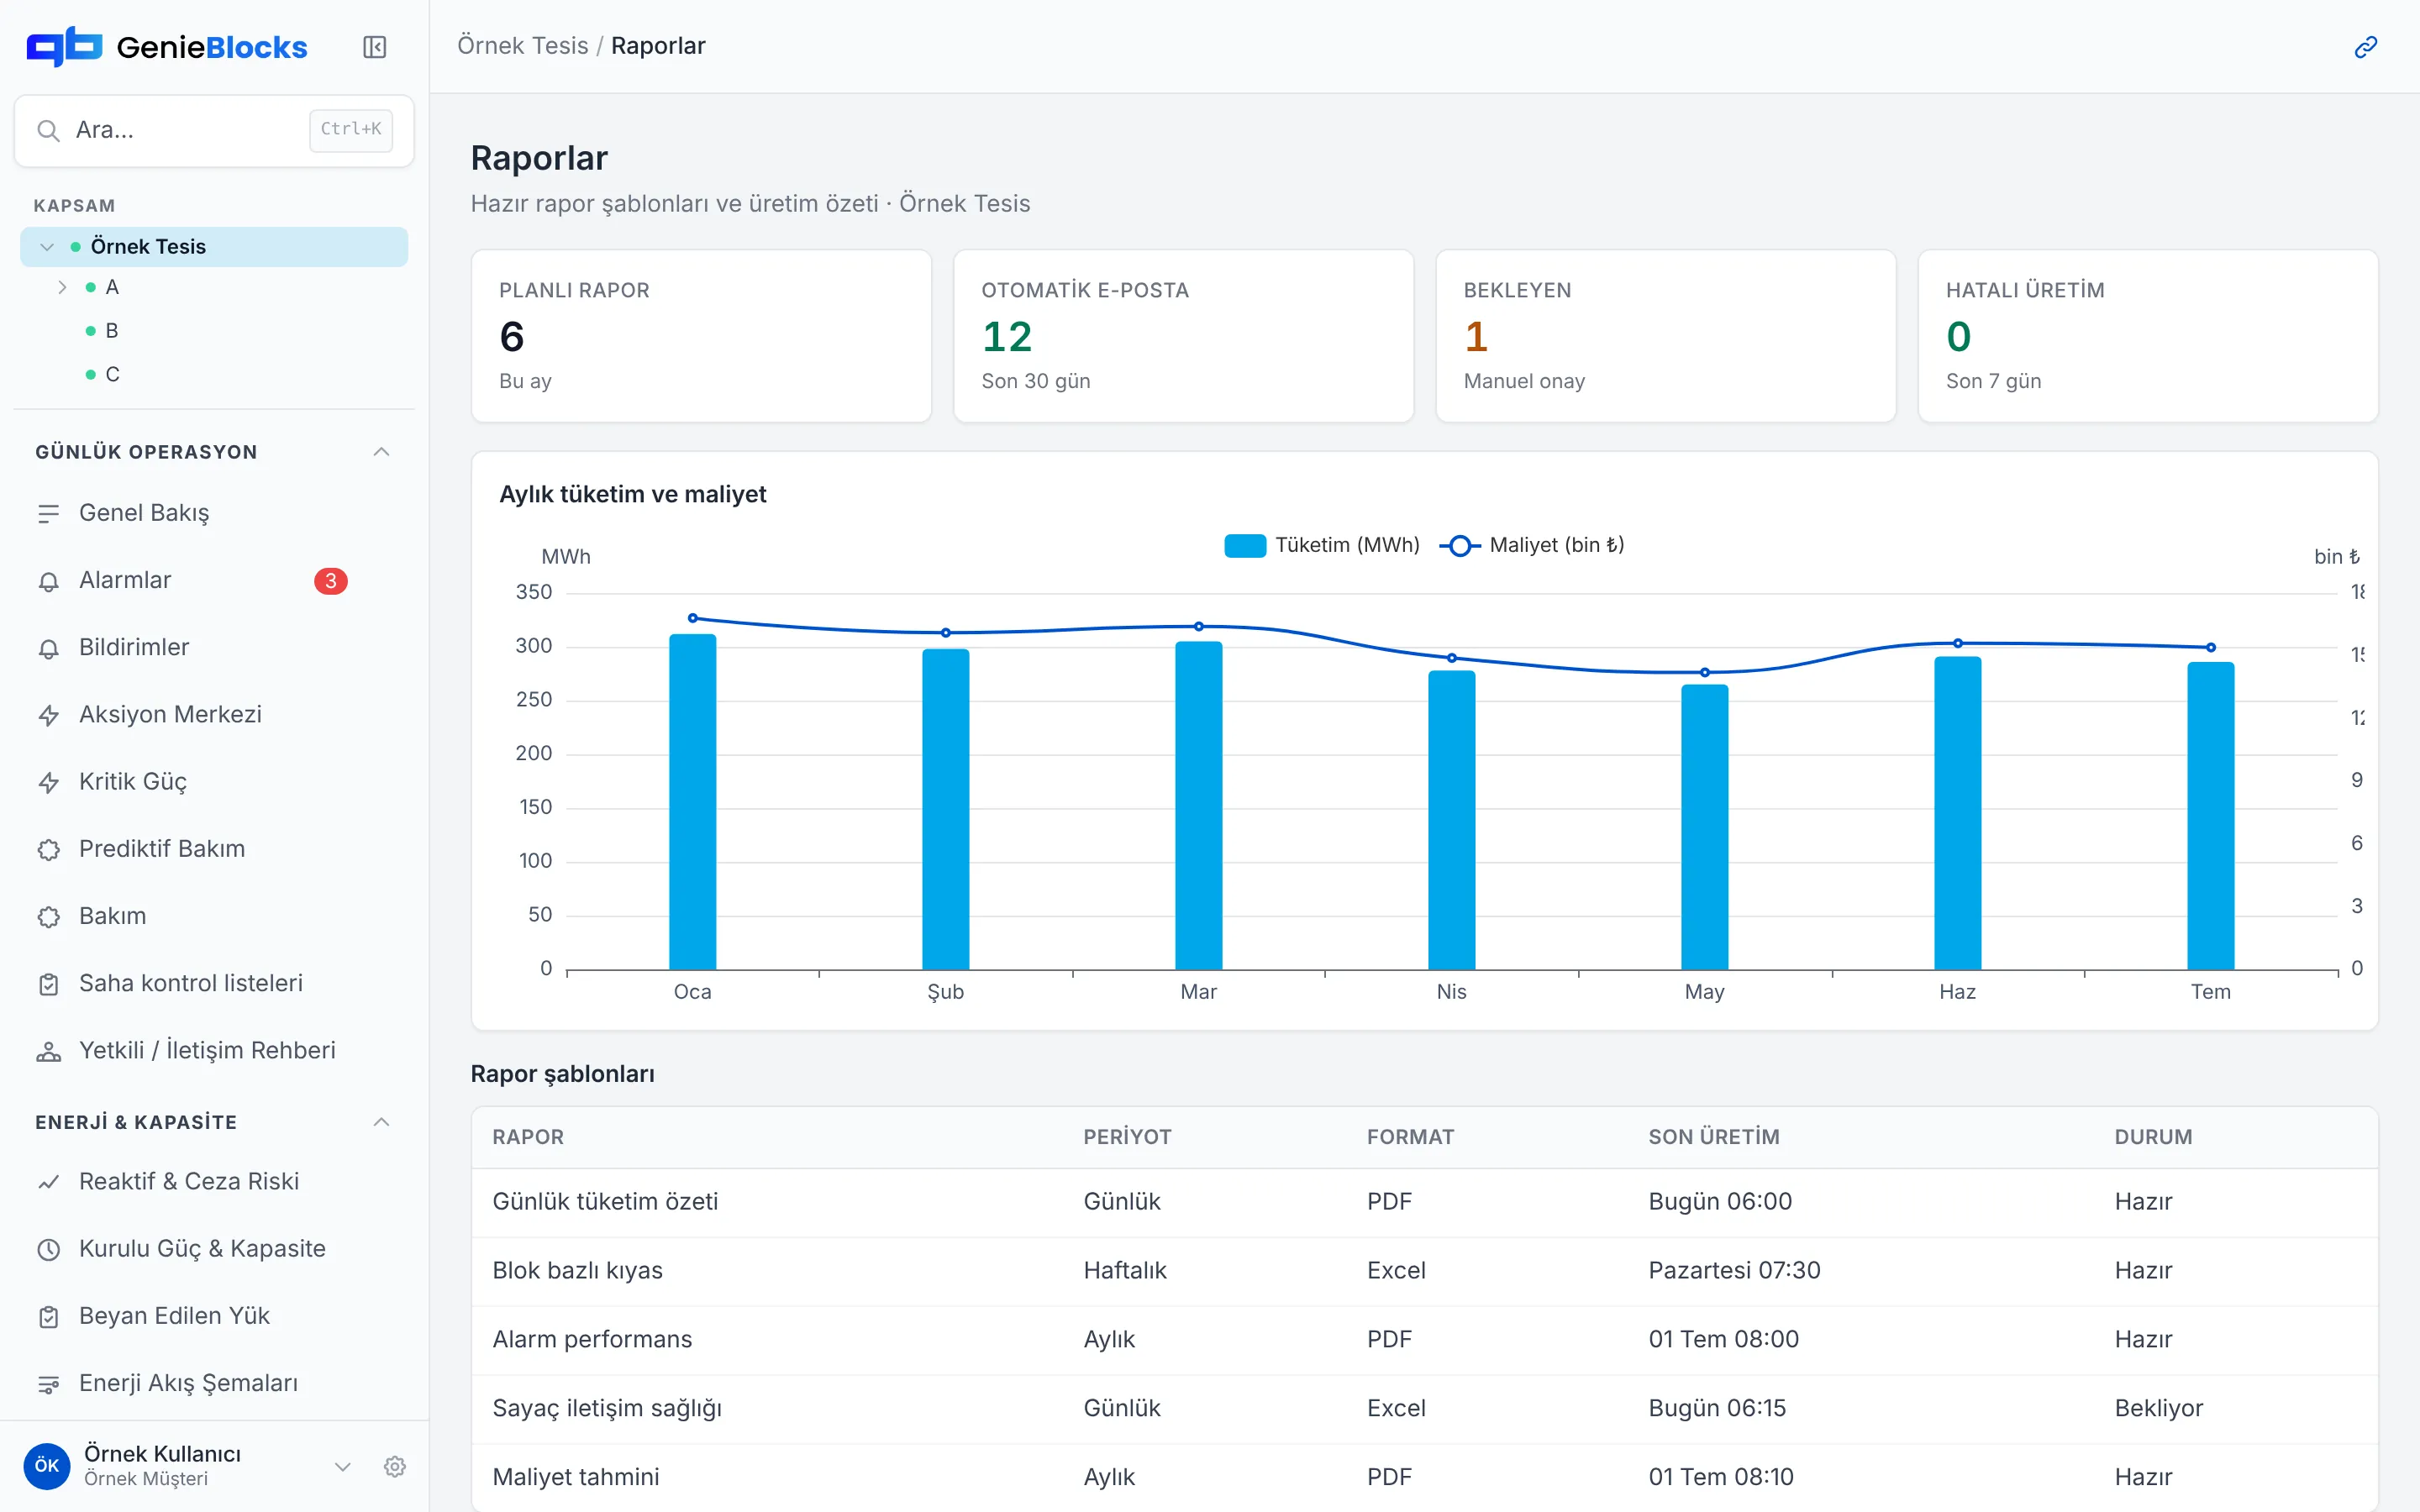Select block B in scope tree
Image resolution: width=2420 pixels, height=1512 pixels.
pos(112,331)
